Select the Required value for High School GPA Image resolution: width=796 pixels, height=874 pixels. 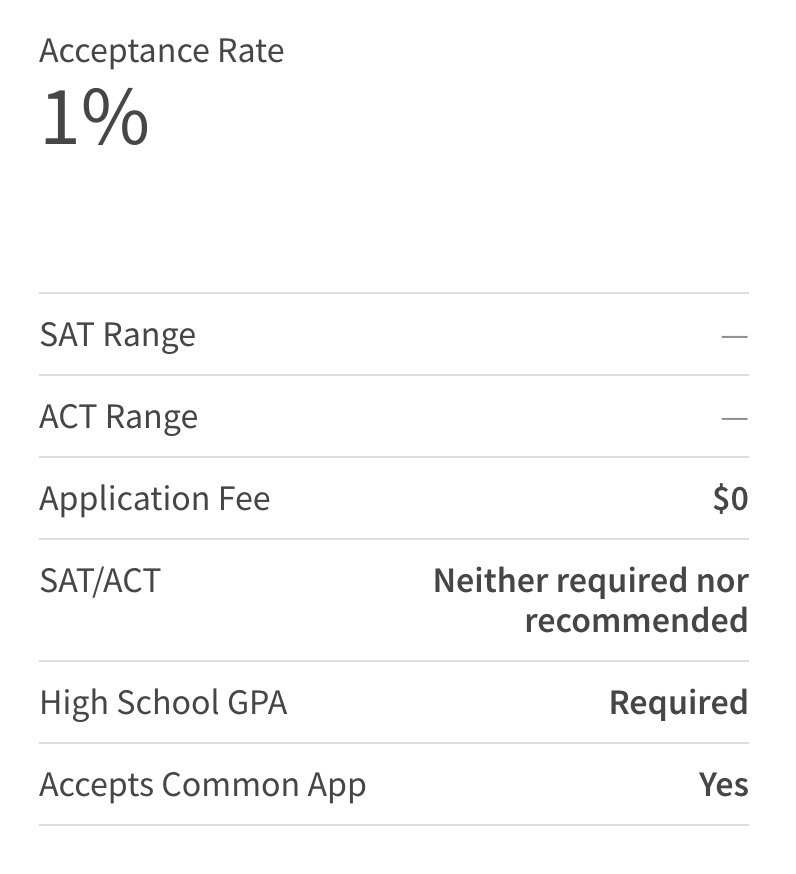pos(678,703)
